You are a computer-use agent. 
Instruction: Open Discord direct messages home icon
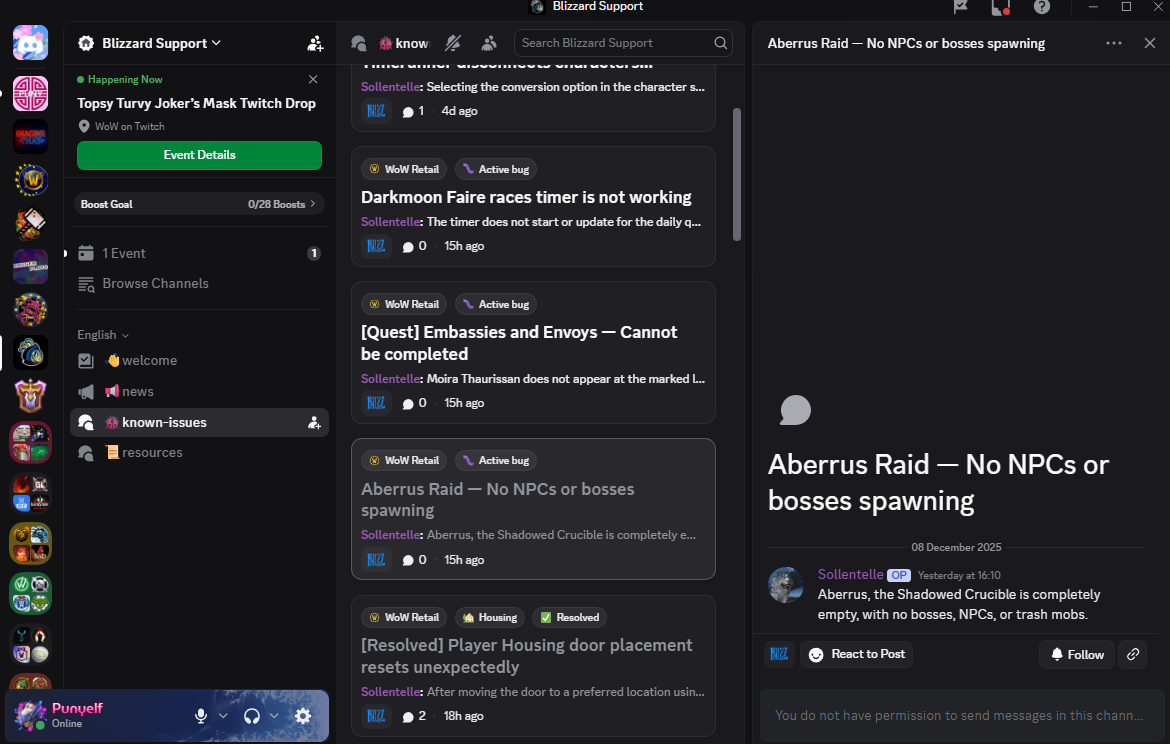[31, 43]
